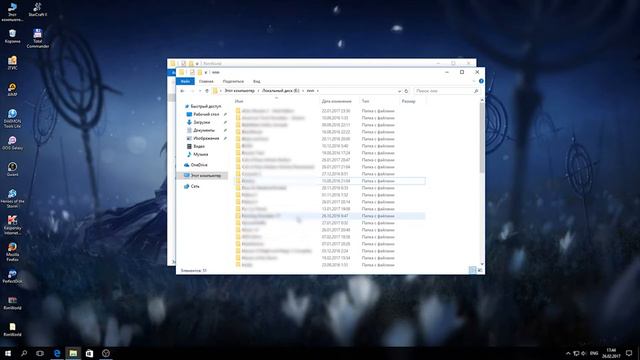640x360 pixels.
Task: Refresh the Explorer folder view
Action: pos(406,91)
